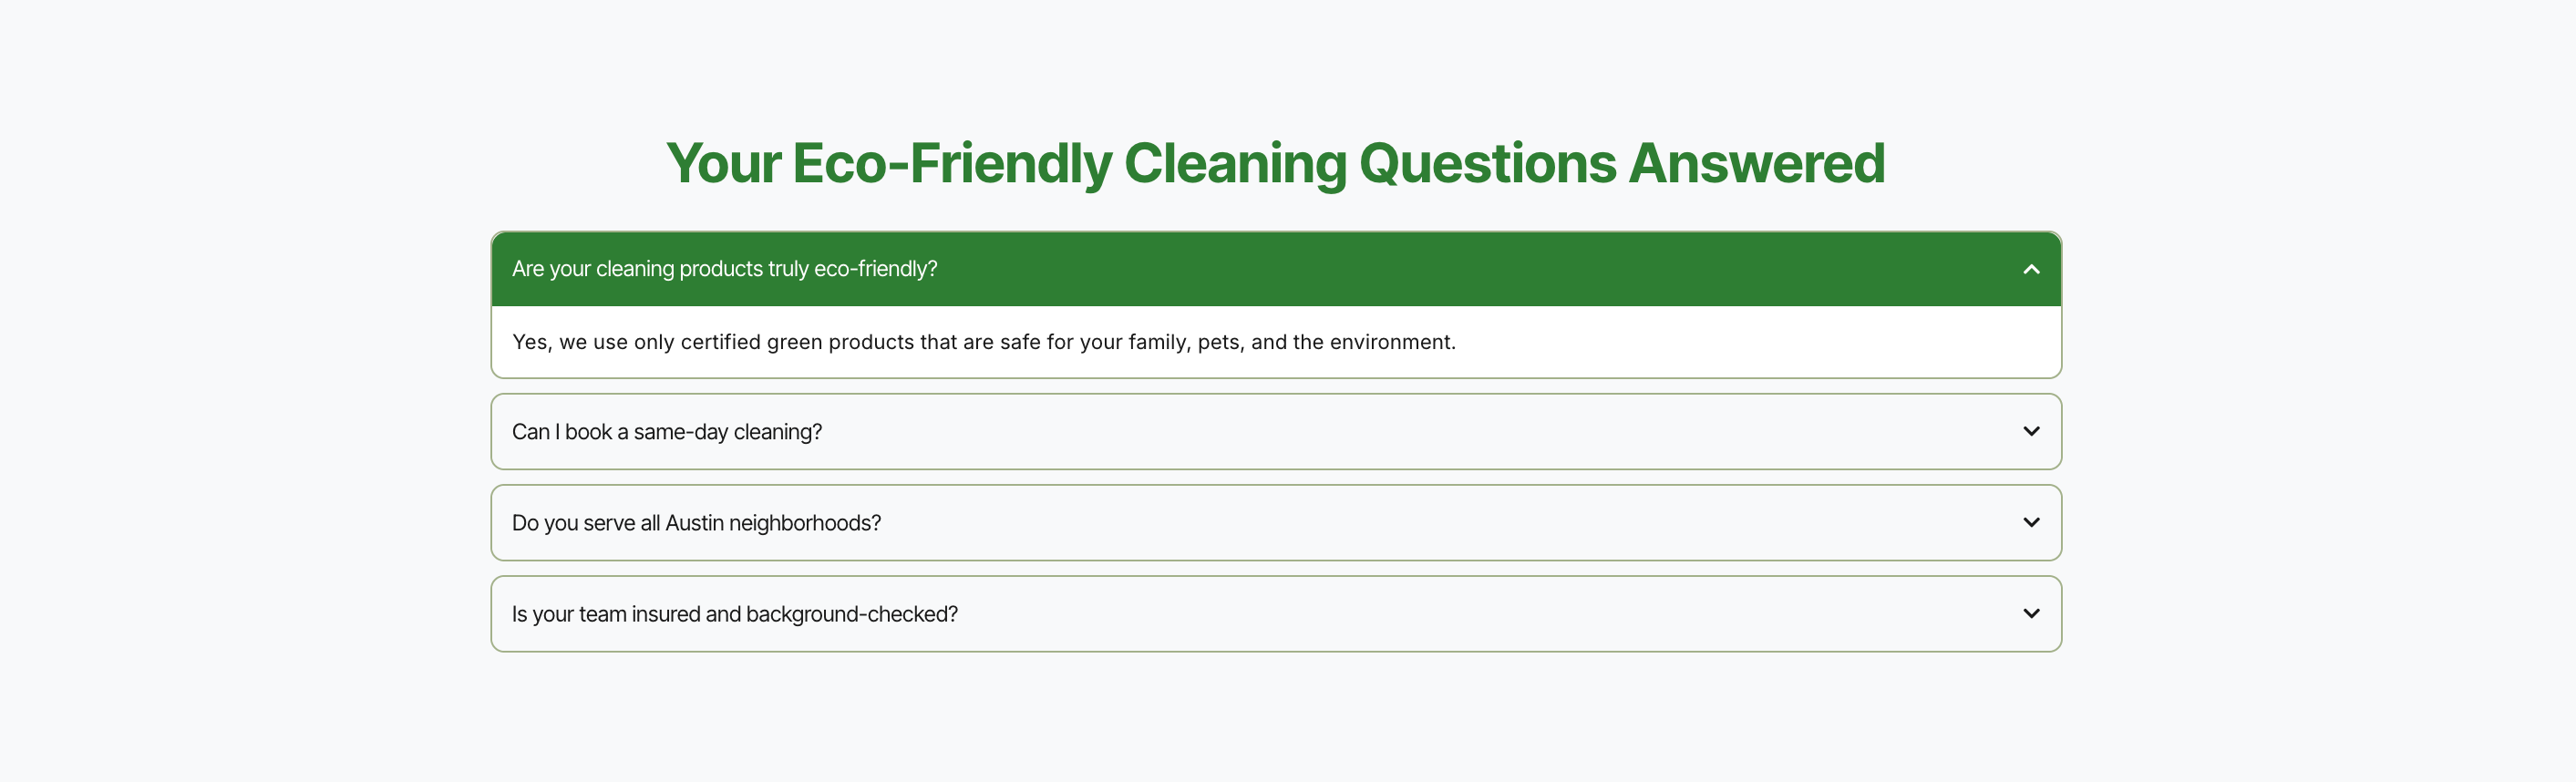Expand 'Can I book a same-day cleaning?'
The image size is (2576, 782).
pos(667,432)
